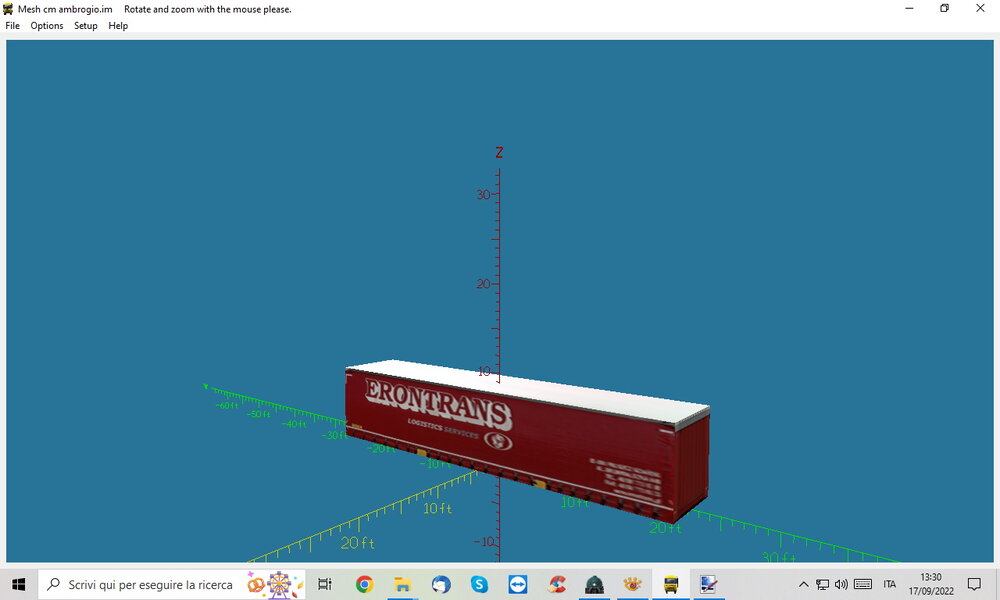1000x600 pixels.
Task: Minimize the Mesh window
Action: point(909,8)
